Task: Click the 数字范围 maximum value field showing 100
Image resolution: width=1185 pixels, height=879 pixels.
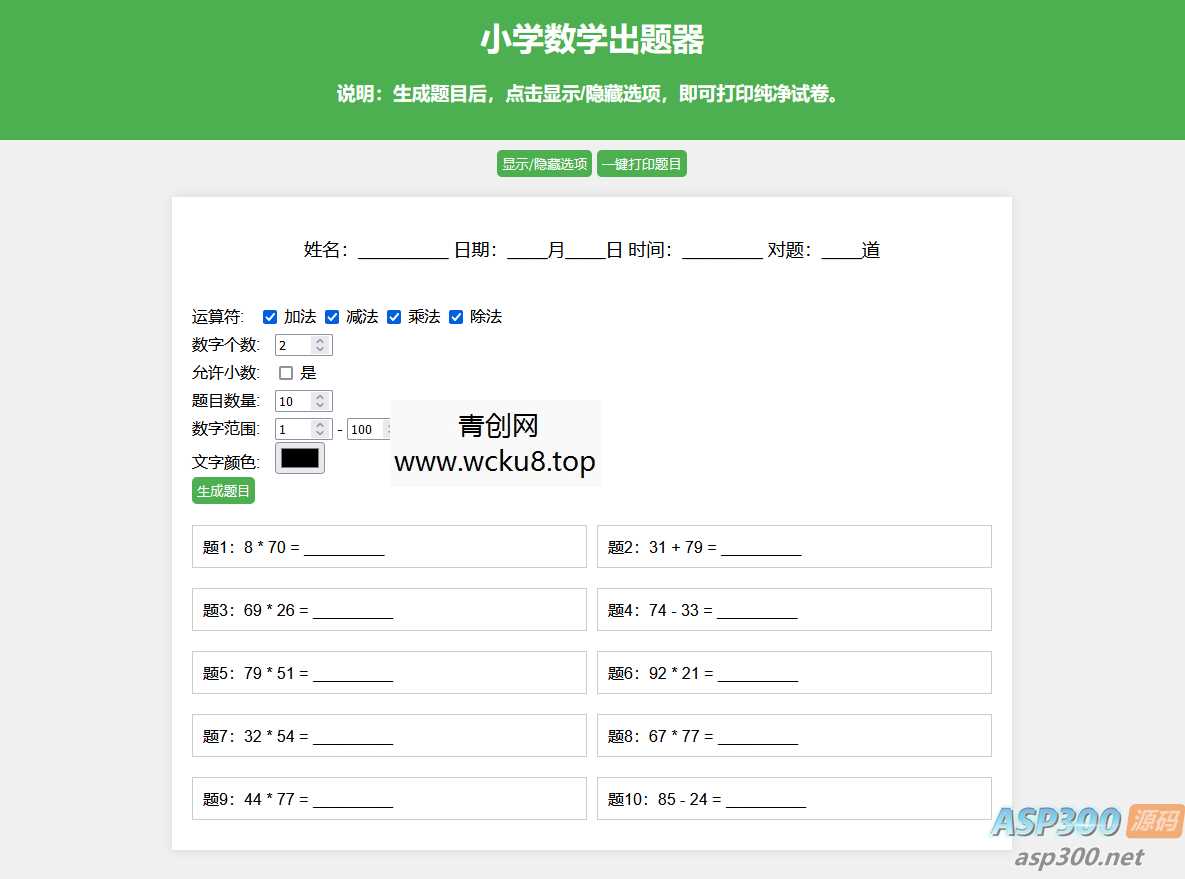Action: [364, 428]
